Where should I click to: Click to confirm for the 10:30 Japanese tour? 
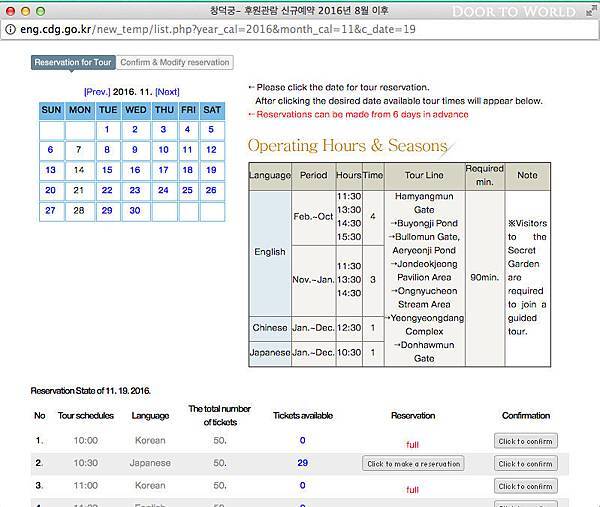525,464
